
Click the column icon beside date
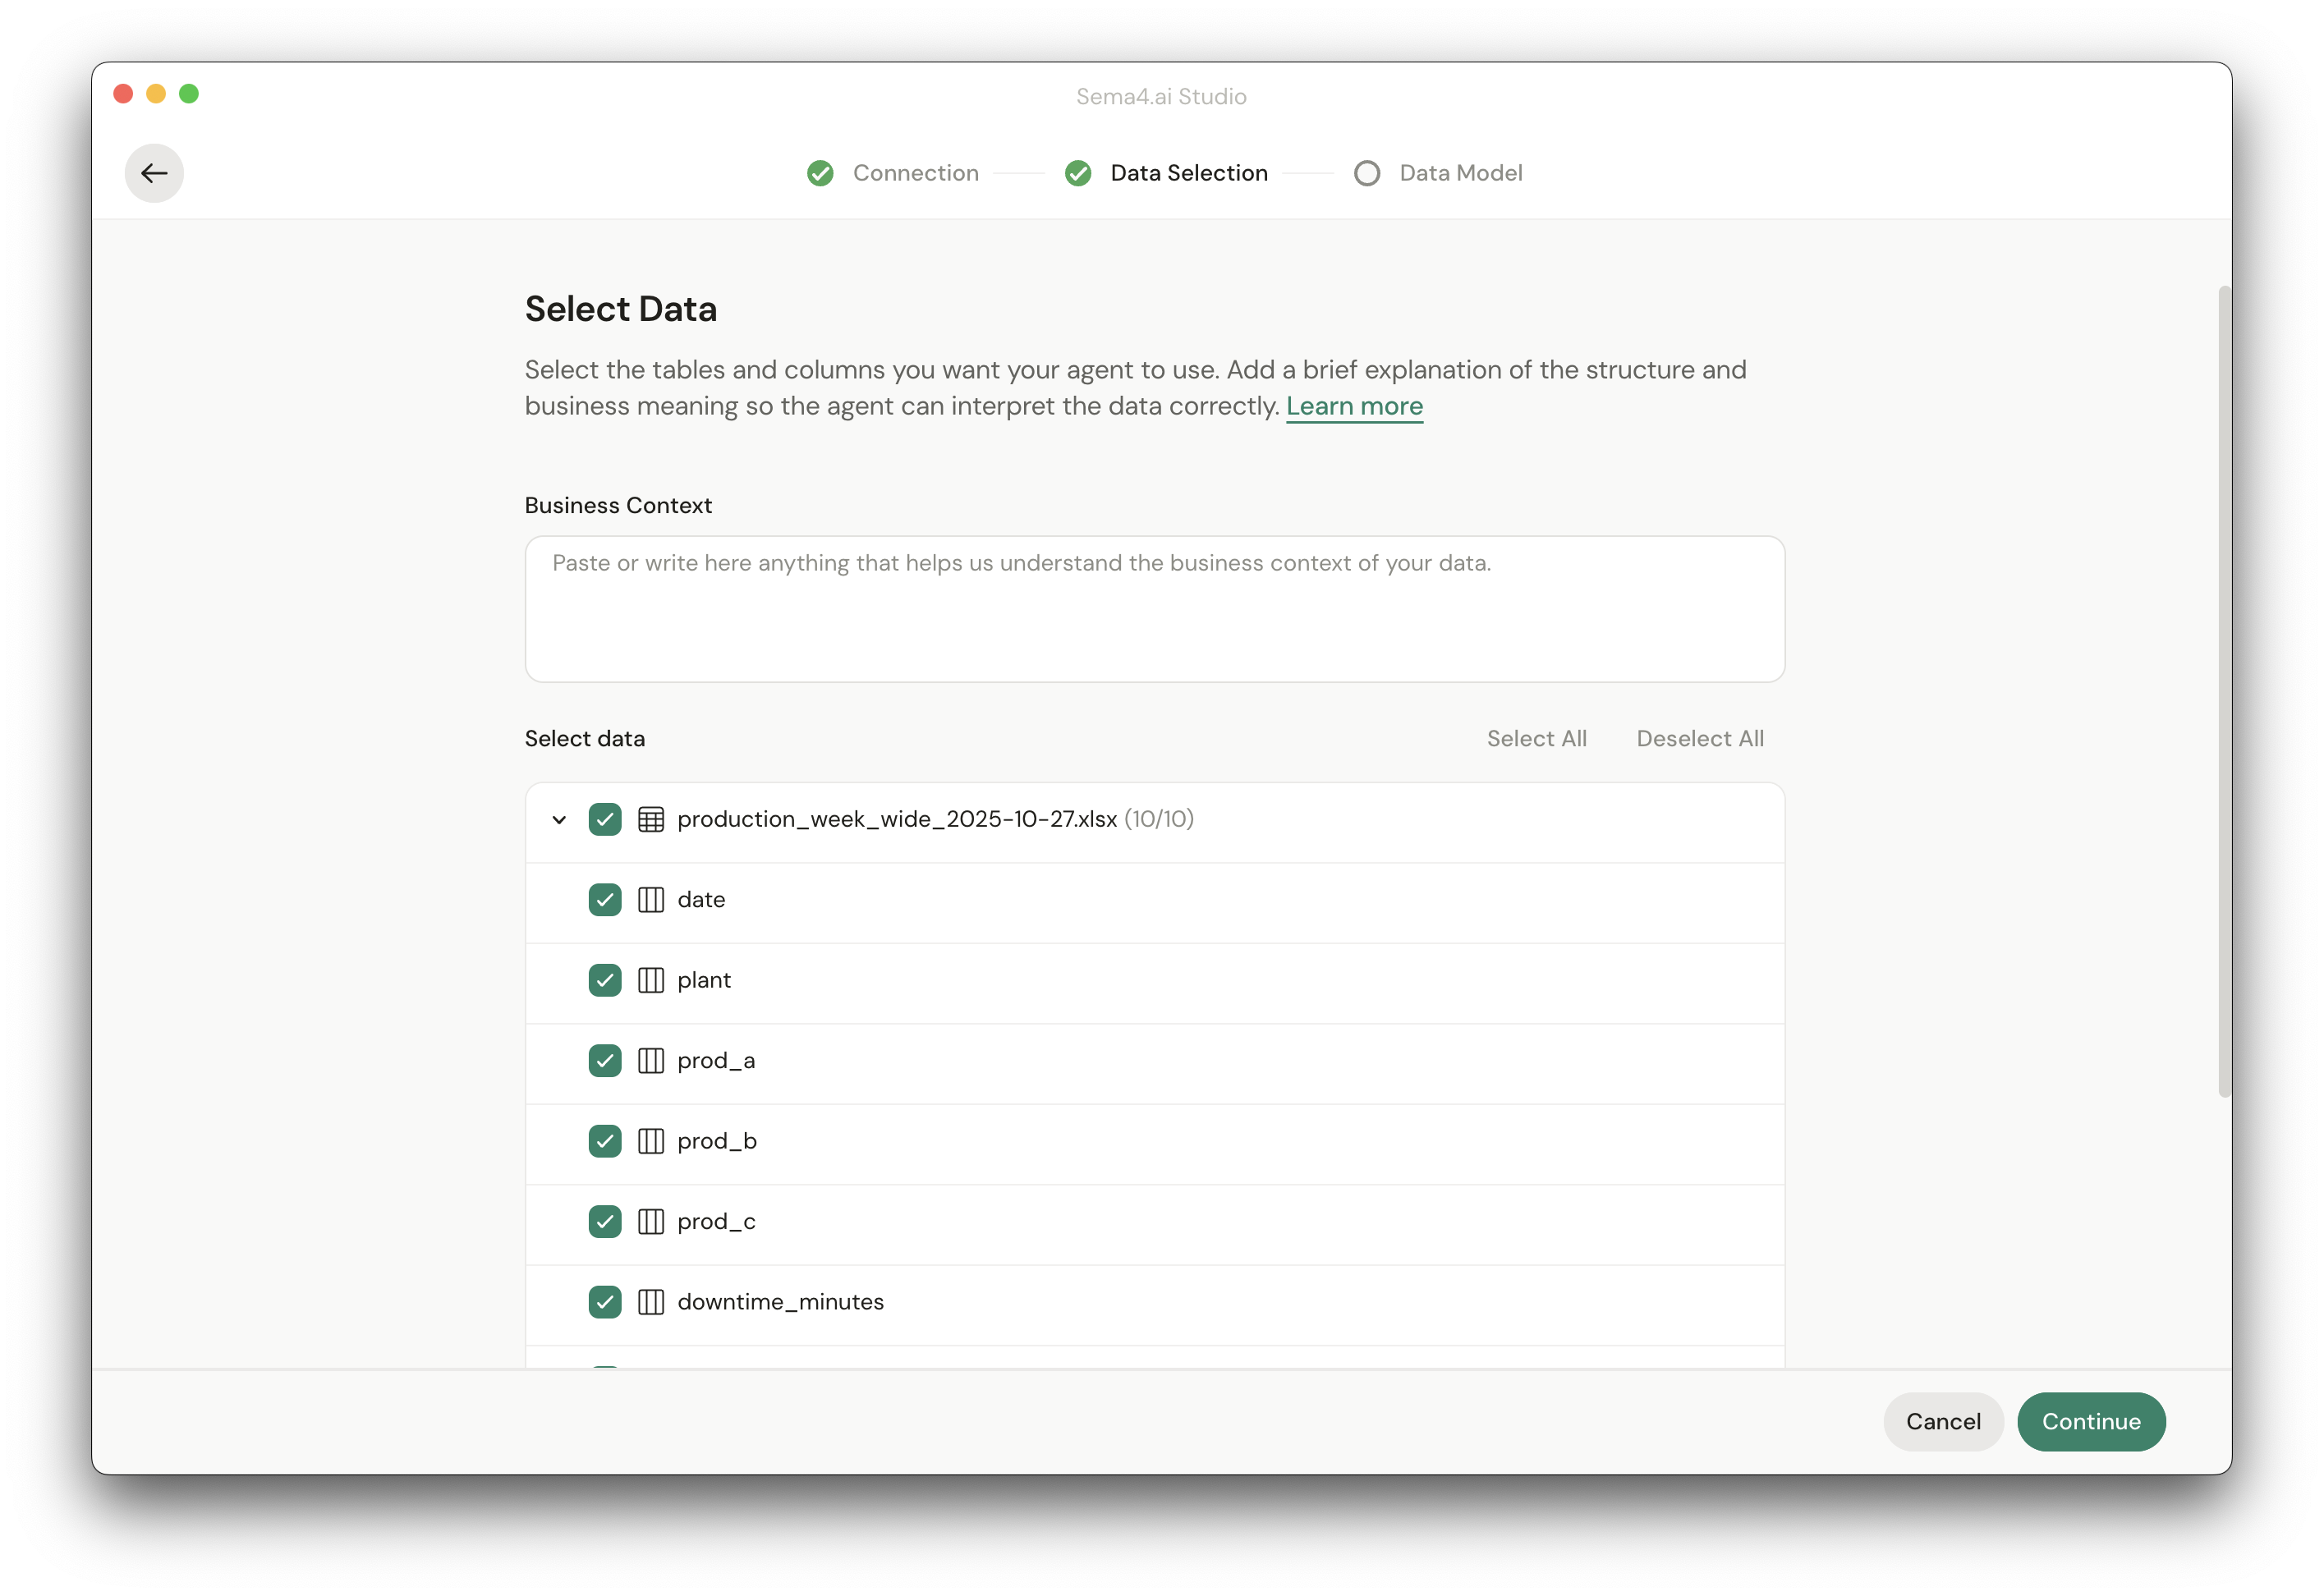pos(652,899)
